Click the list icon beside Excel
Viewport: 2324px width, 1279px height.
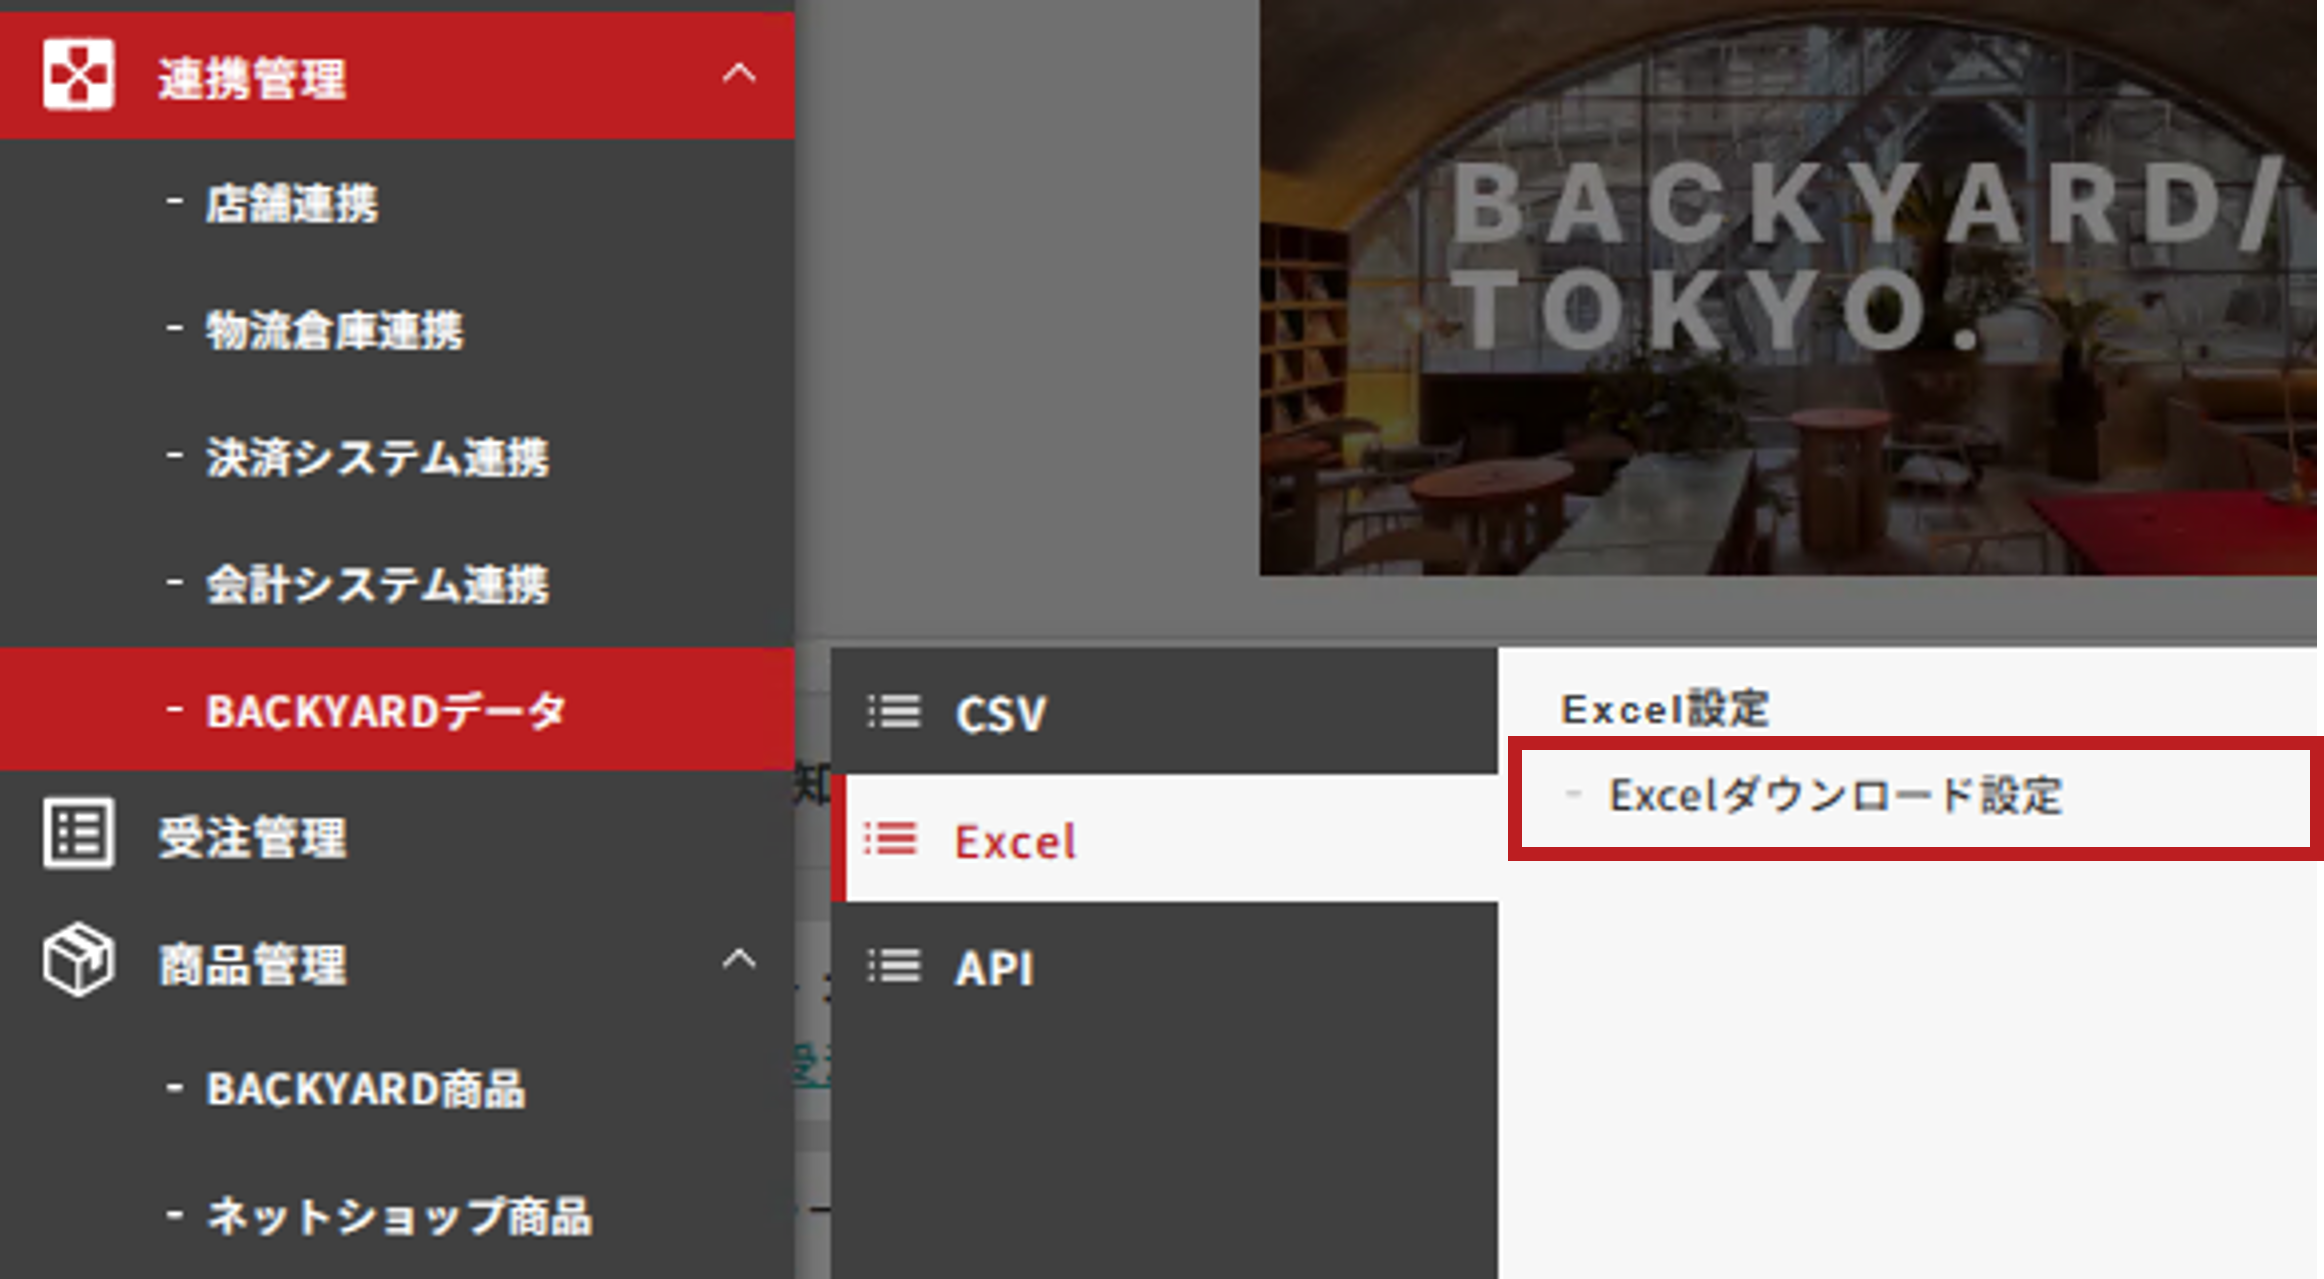[x=890, y=839]
